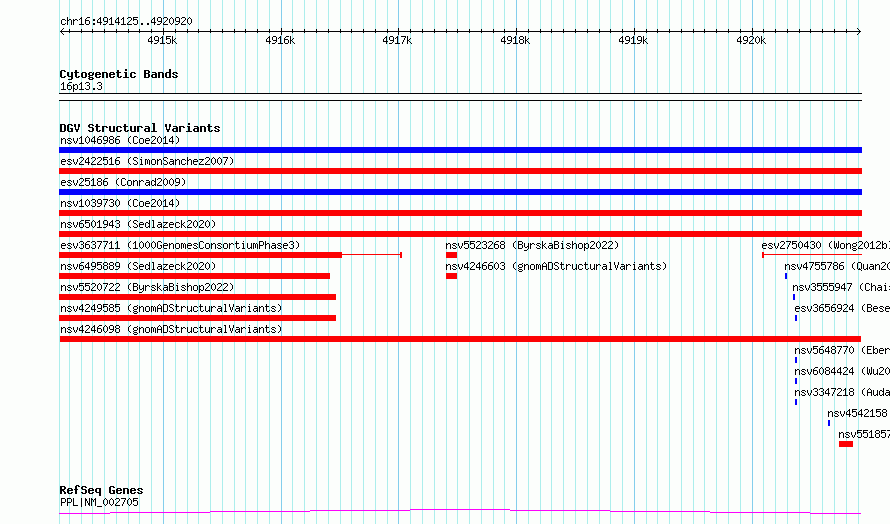Open variant esv25186 (Conrad2009) label

coord(123,182)
